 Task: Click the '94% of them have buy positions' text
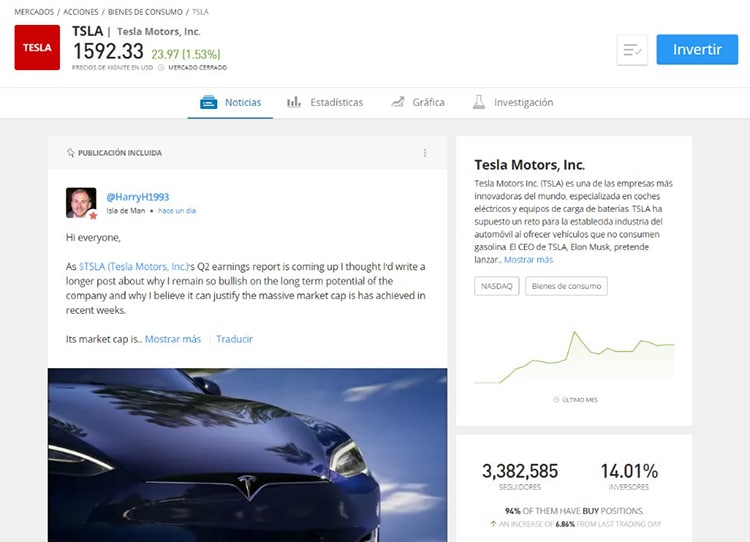[x=574, y=511]
